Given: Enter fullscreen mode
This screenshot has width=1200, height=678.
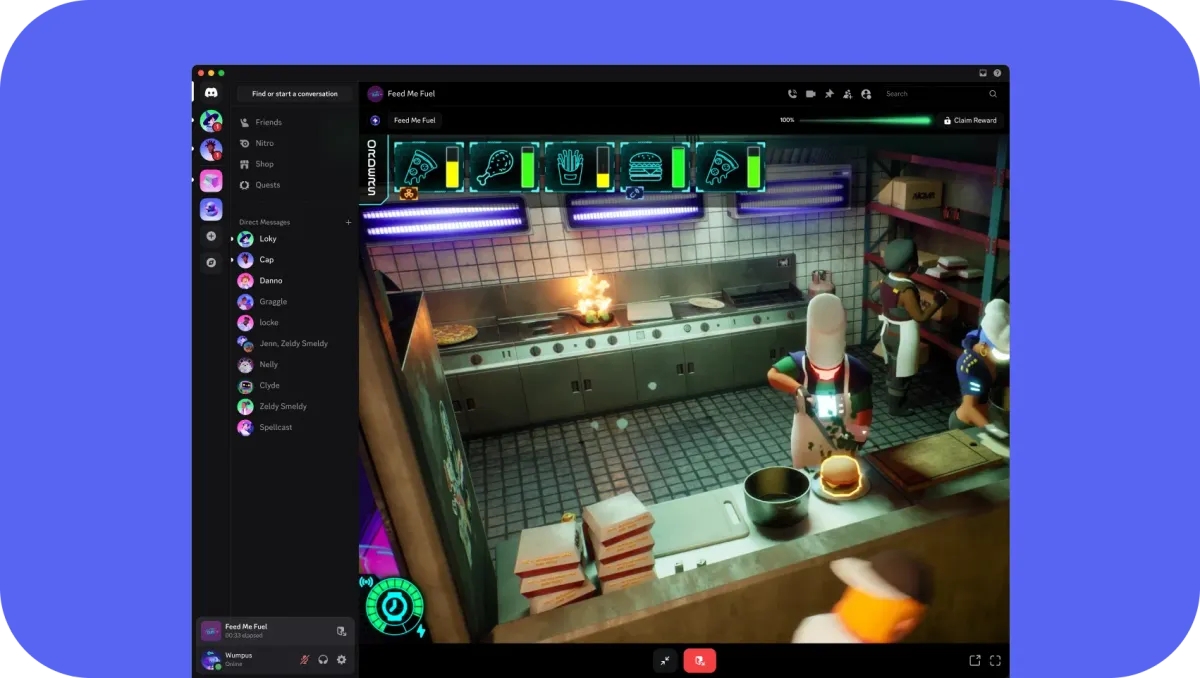Looking at the screenshot, I should coord(995,660).
